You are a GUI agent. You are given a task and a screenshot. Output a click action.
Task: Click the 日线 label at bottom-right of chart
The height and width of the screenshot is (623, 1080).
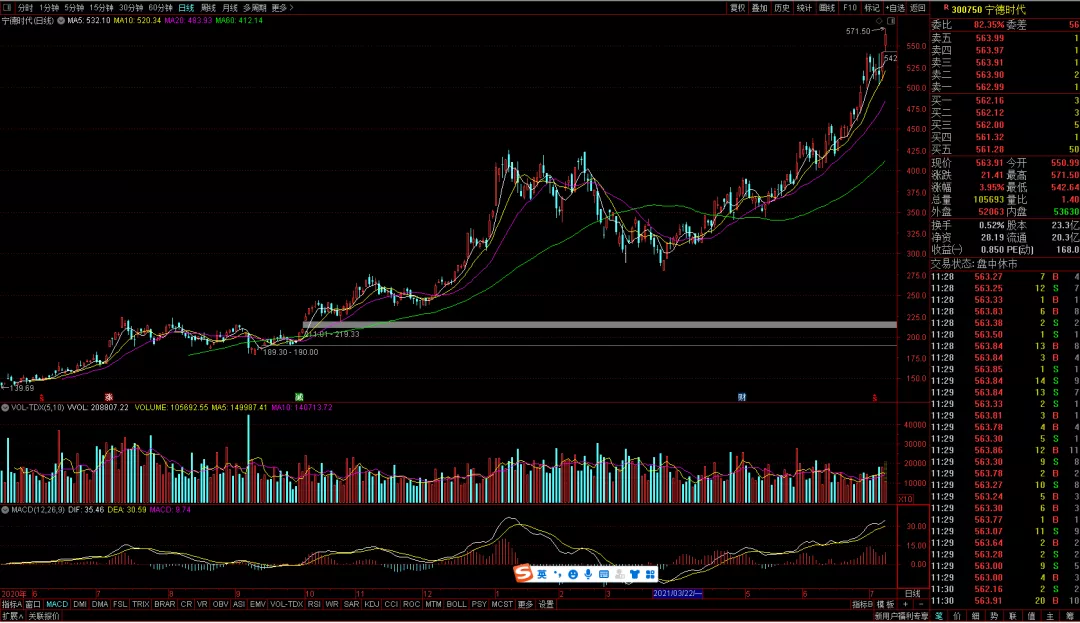click(x=913, y=593)
